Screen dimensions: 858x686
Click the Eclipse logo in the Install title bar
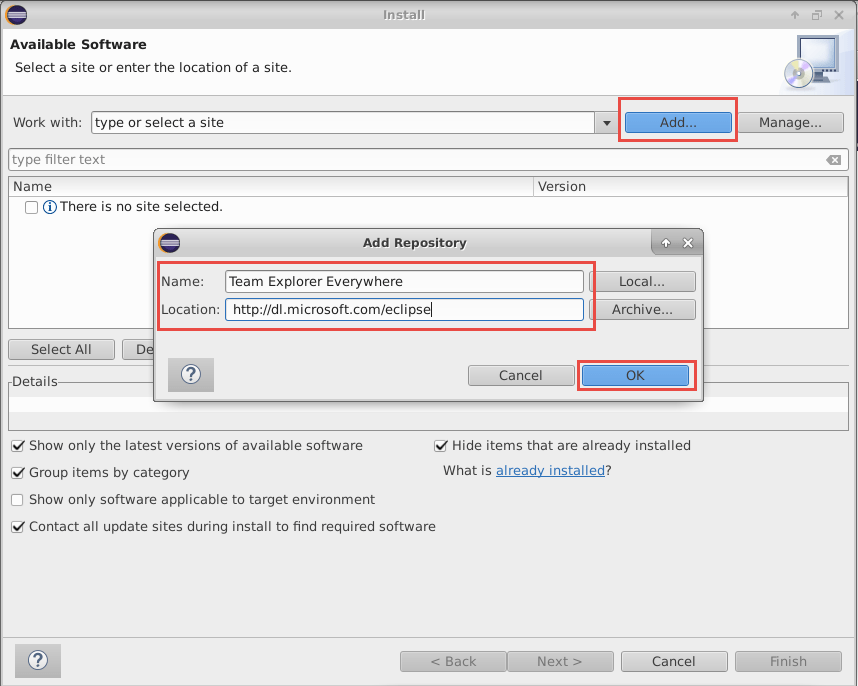(14, 14)
